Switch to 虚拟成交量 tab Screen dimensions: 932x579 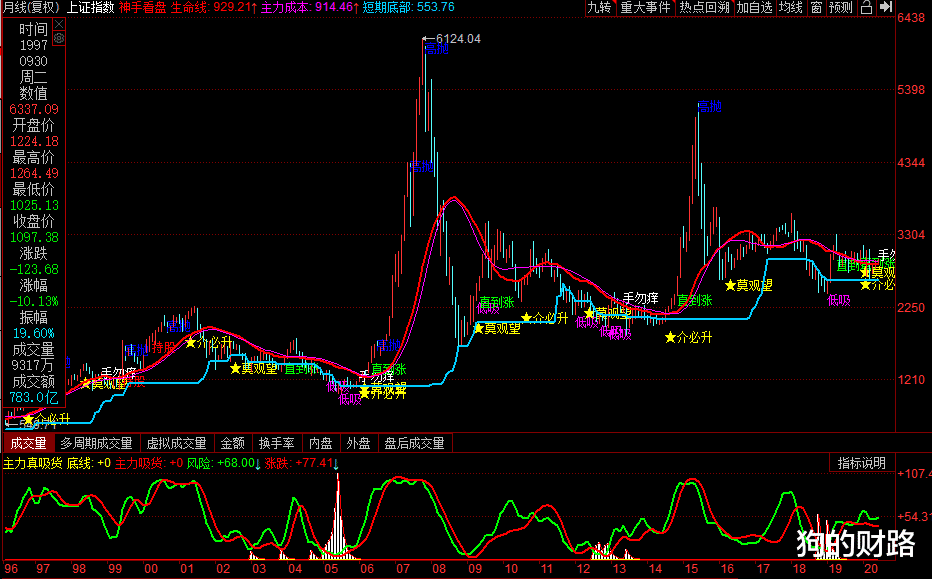click(x=177, y=443)
